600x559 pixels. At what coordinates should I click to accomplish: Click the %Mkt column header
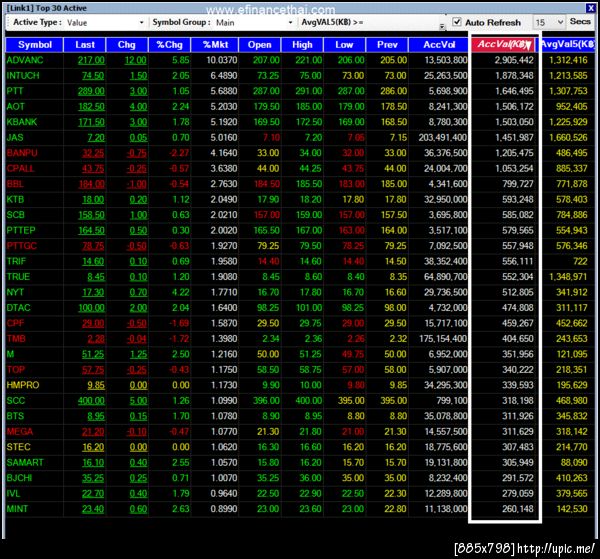click(x=215, y=45)
